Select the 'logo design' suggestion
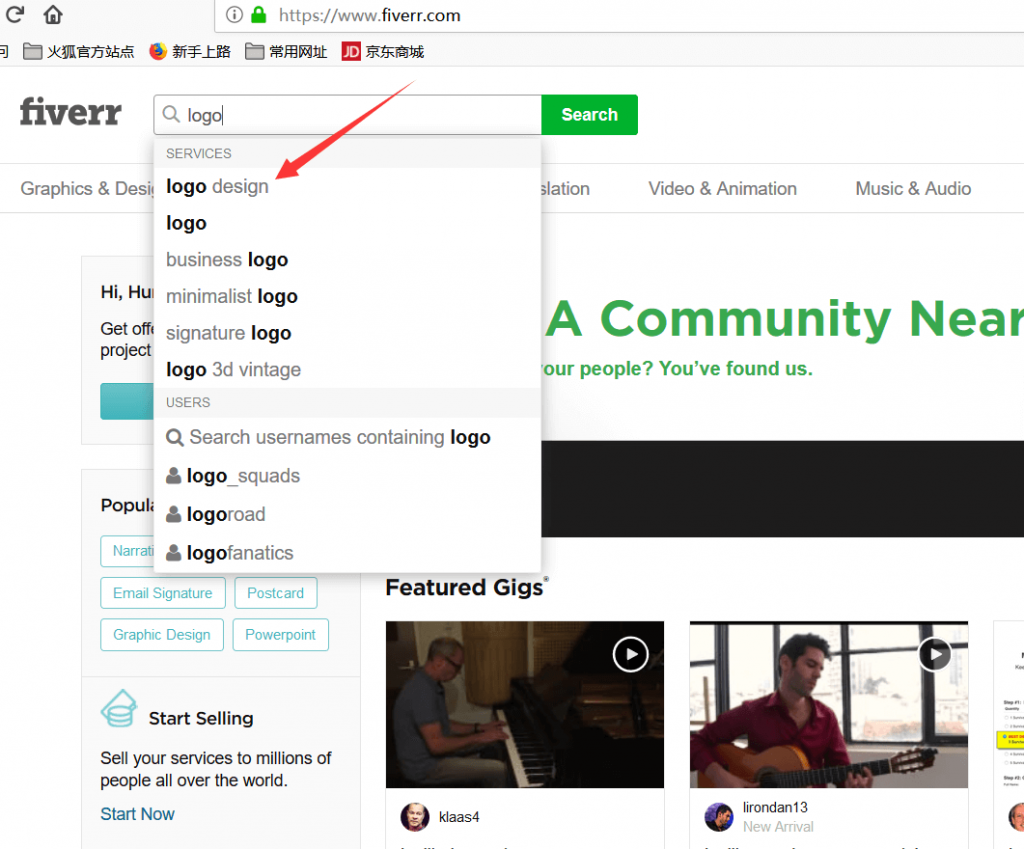This screenshot has height=849, width=1024. point(347,187)
